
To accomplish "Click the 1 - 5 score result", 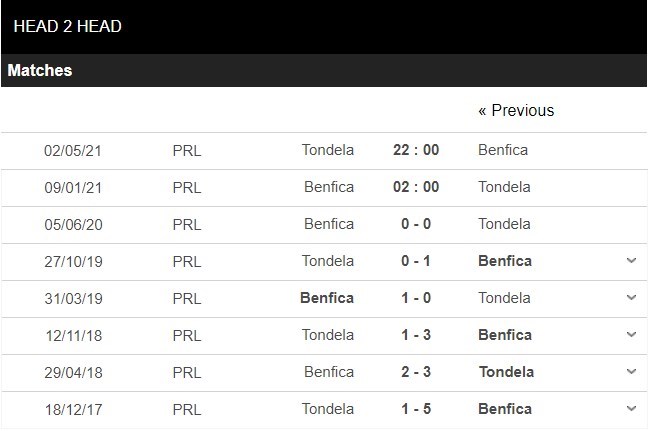I will (x=416, y=409).
